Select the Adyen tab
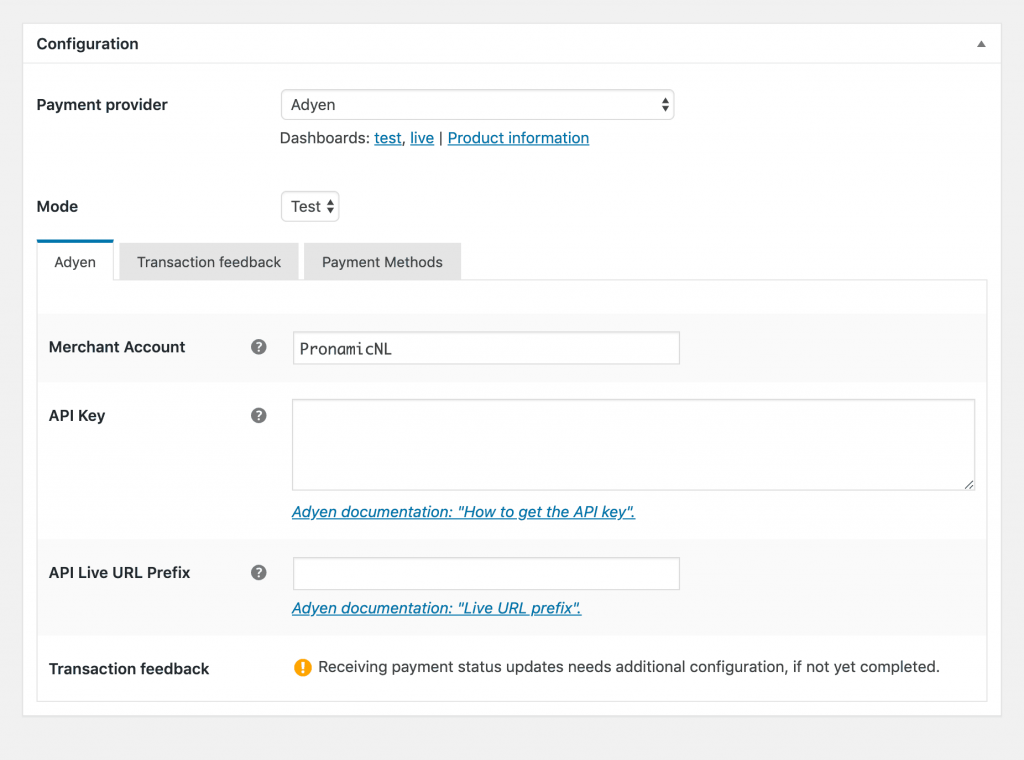The image size is (1024, 760). pyautogui.click(x=75, y=261)
